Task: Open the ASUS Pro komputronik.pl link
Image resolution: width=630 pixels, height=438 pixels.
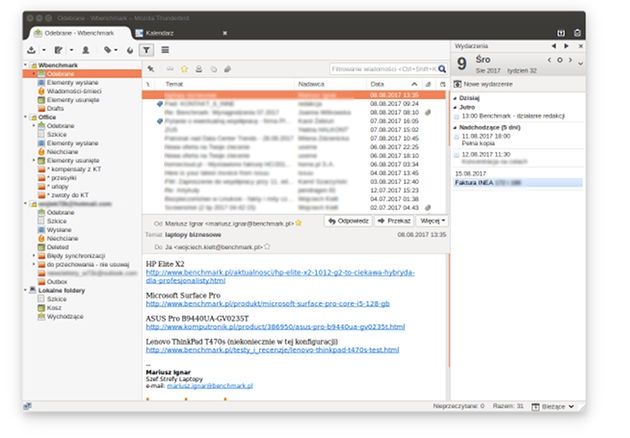Action: tap(275, 327)
